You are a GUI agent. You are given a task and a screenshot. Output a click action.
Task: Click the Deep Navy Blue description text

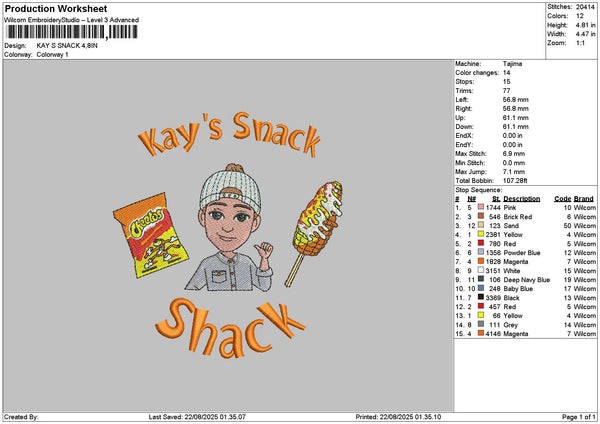pos(527,280)
